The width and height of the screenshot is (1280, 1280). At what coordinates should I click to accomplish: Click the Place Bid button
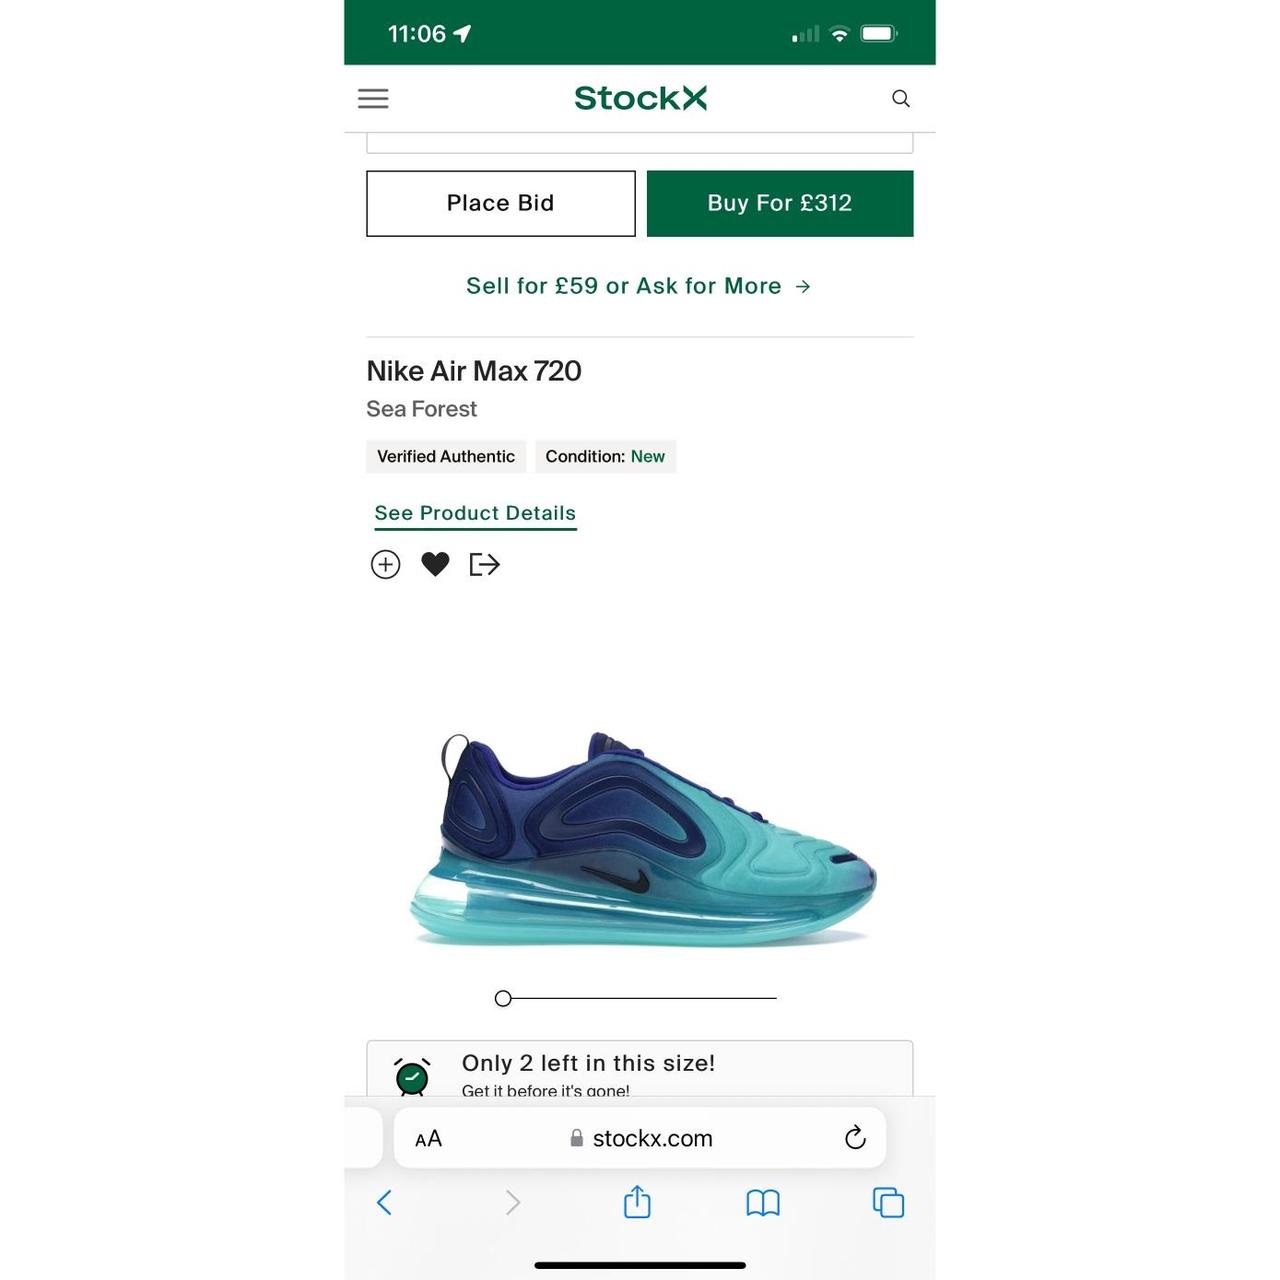pyautogui.click(x=500, y=203)
